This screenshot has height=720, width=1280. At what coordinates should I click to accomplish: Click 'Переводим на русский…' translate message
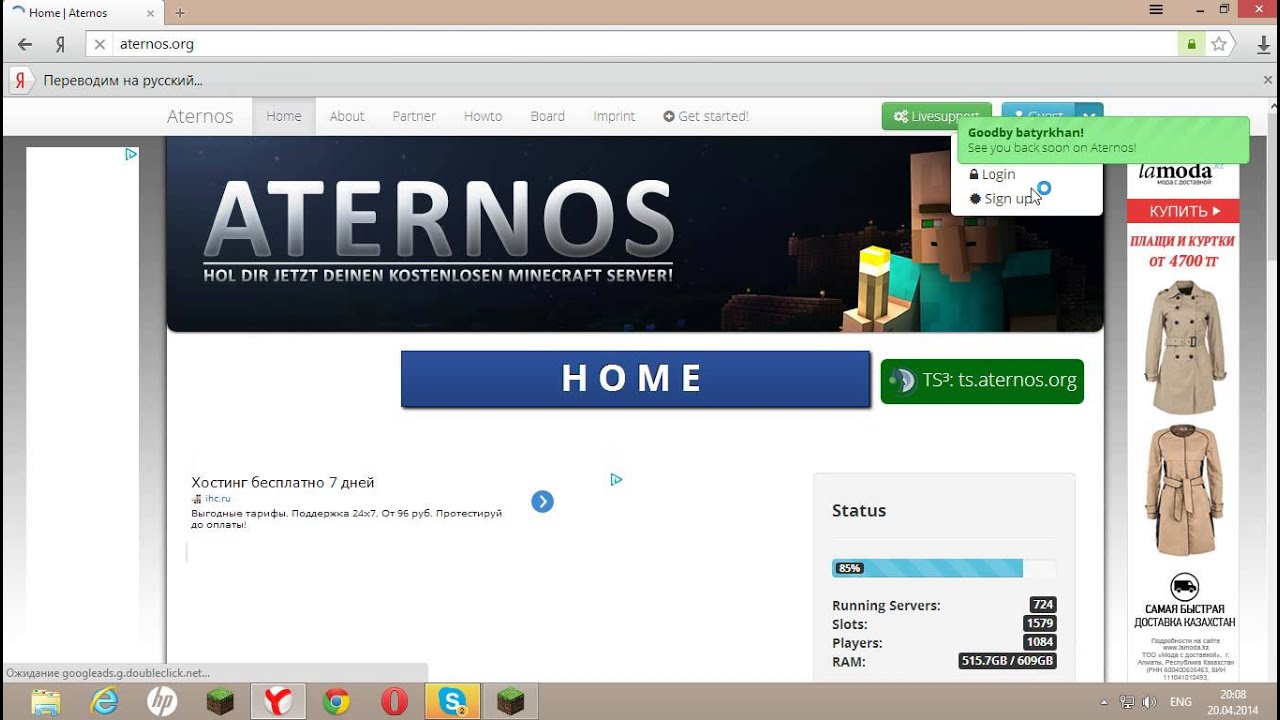click(123, 80)
